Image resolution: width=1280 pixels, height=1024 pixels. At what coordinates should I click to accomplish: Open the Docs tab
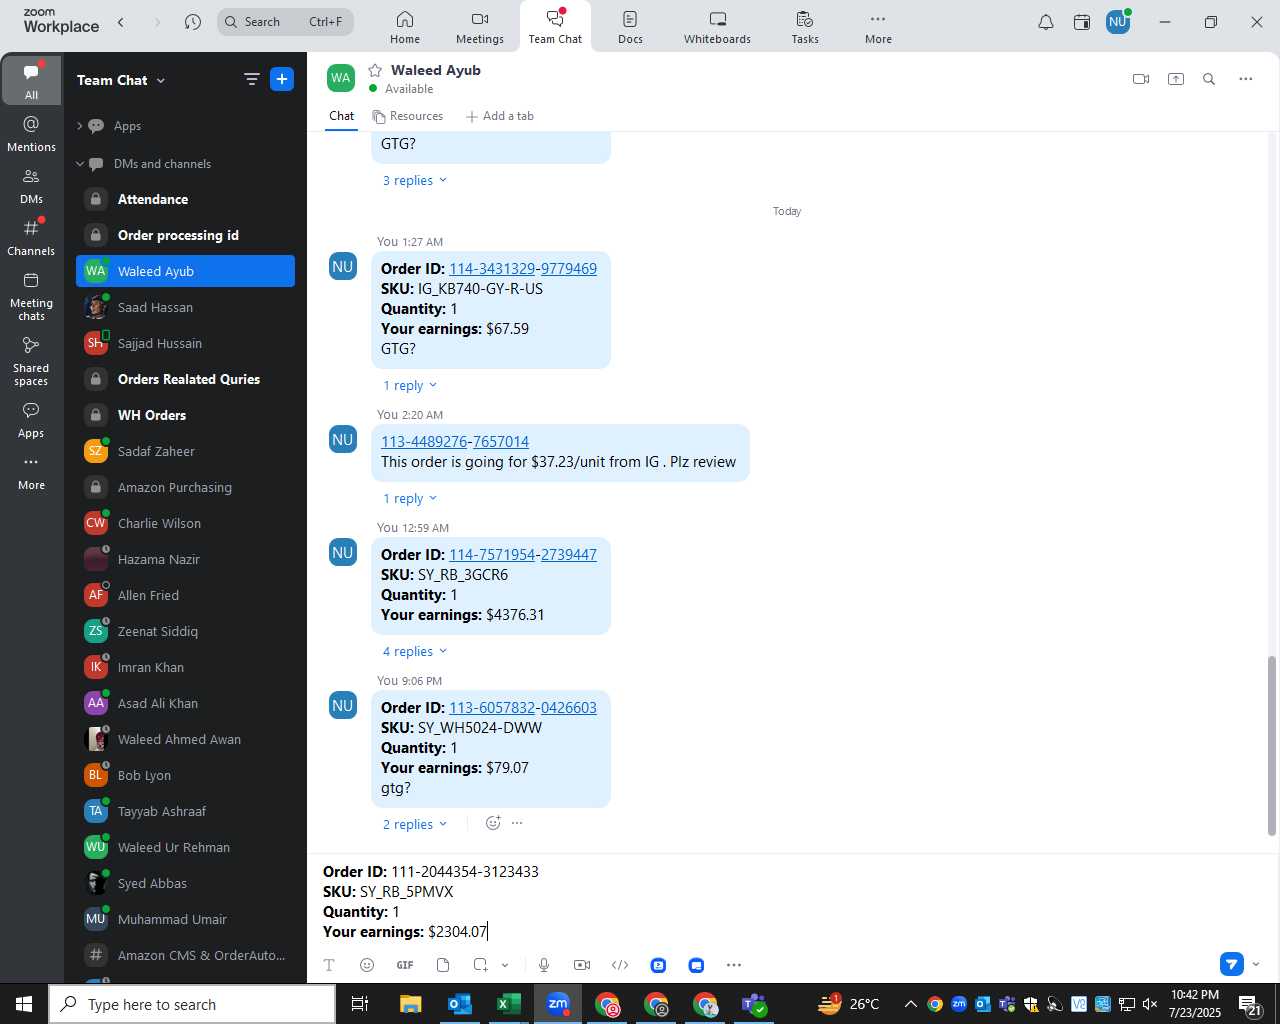tap(630, 27)
